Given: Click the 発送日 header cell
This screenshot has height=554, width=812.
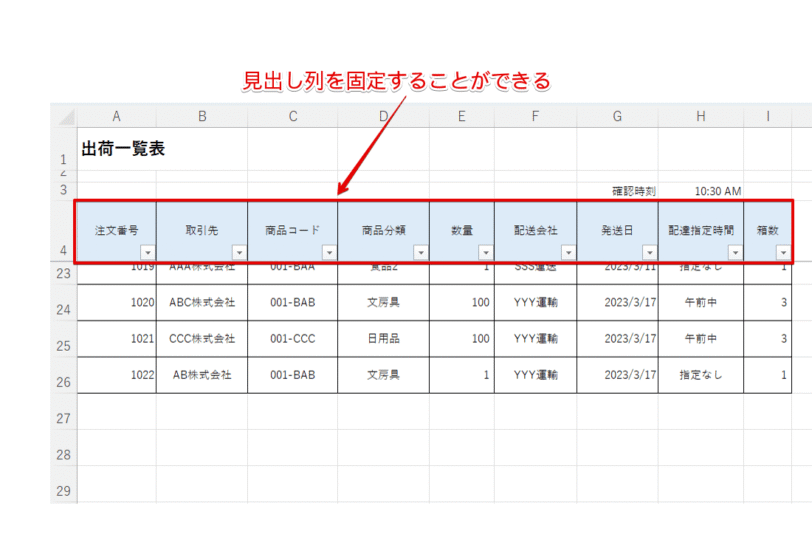Looking at the screenshot, I should click(x=617, y=231).
